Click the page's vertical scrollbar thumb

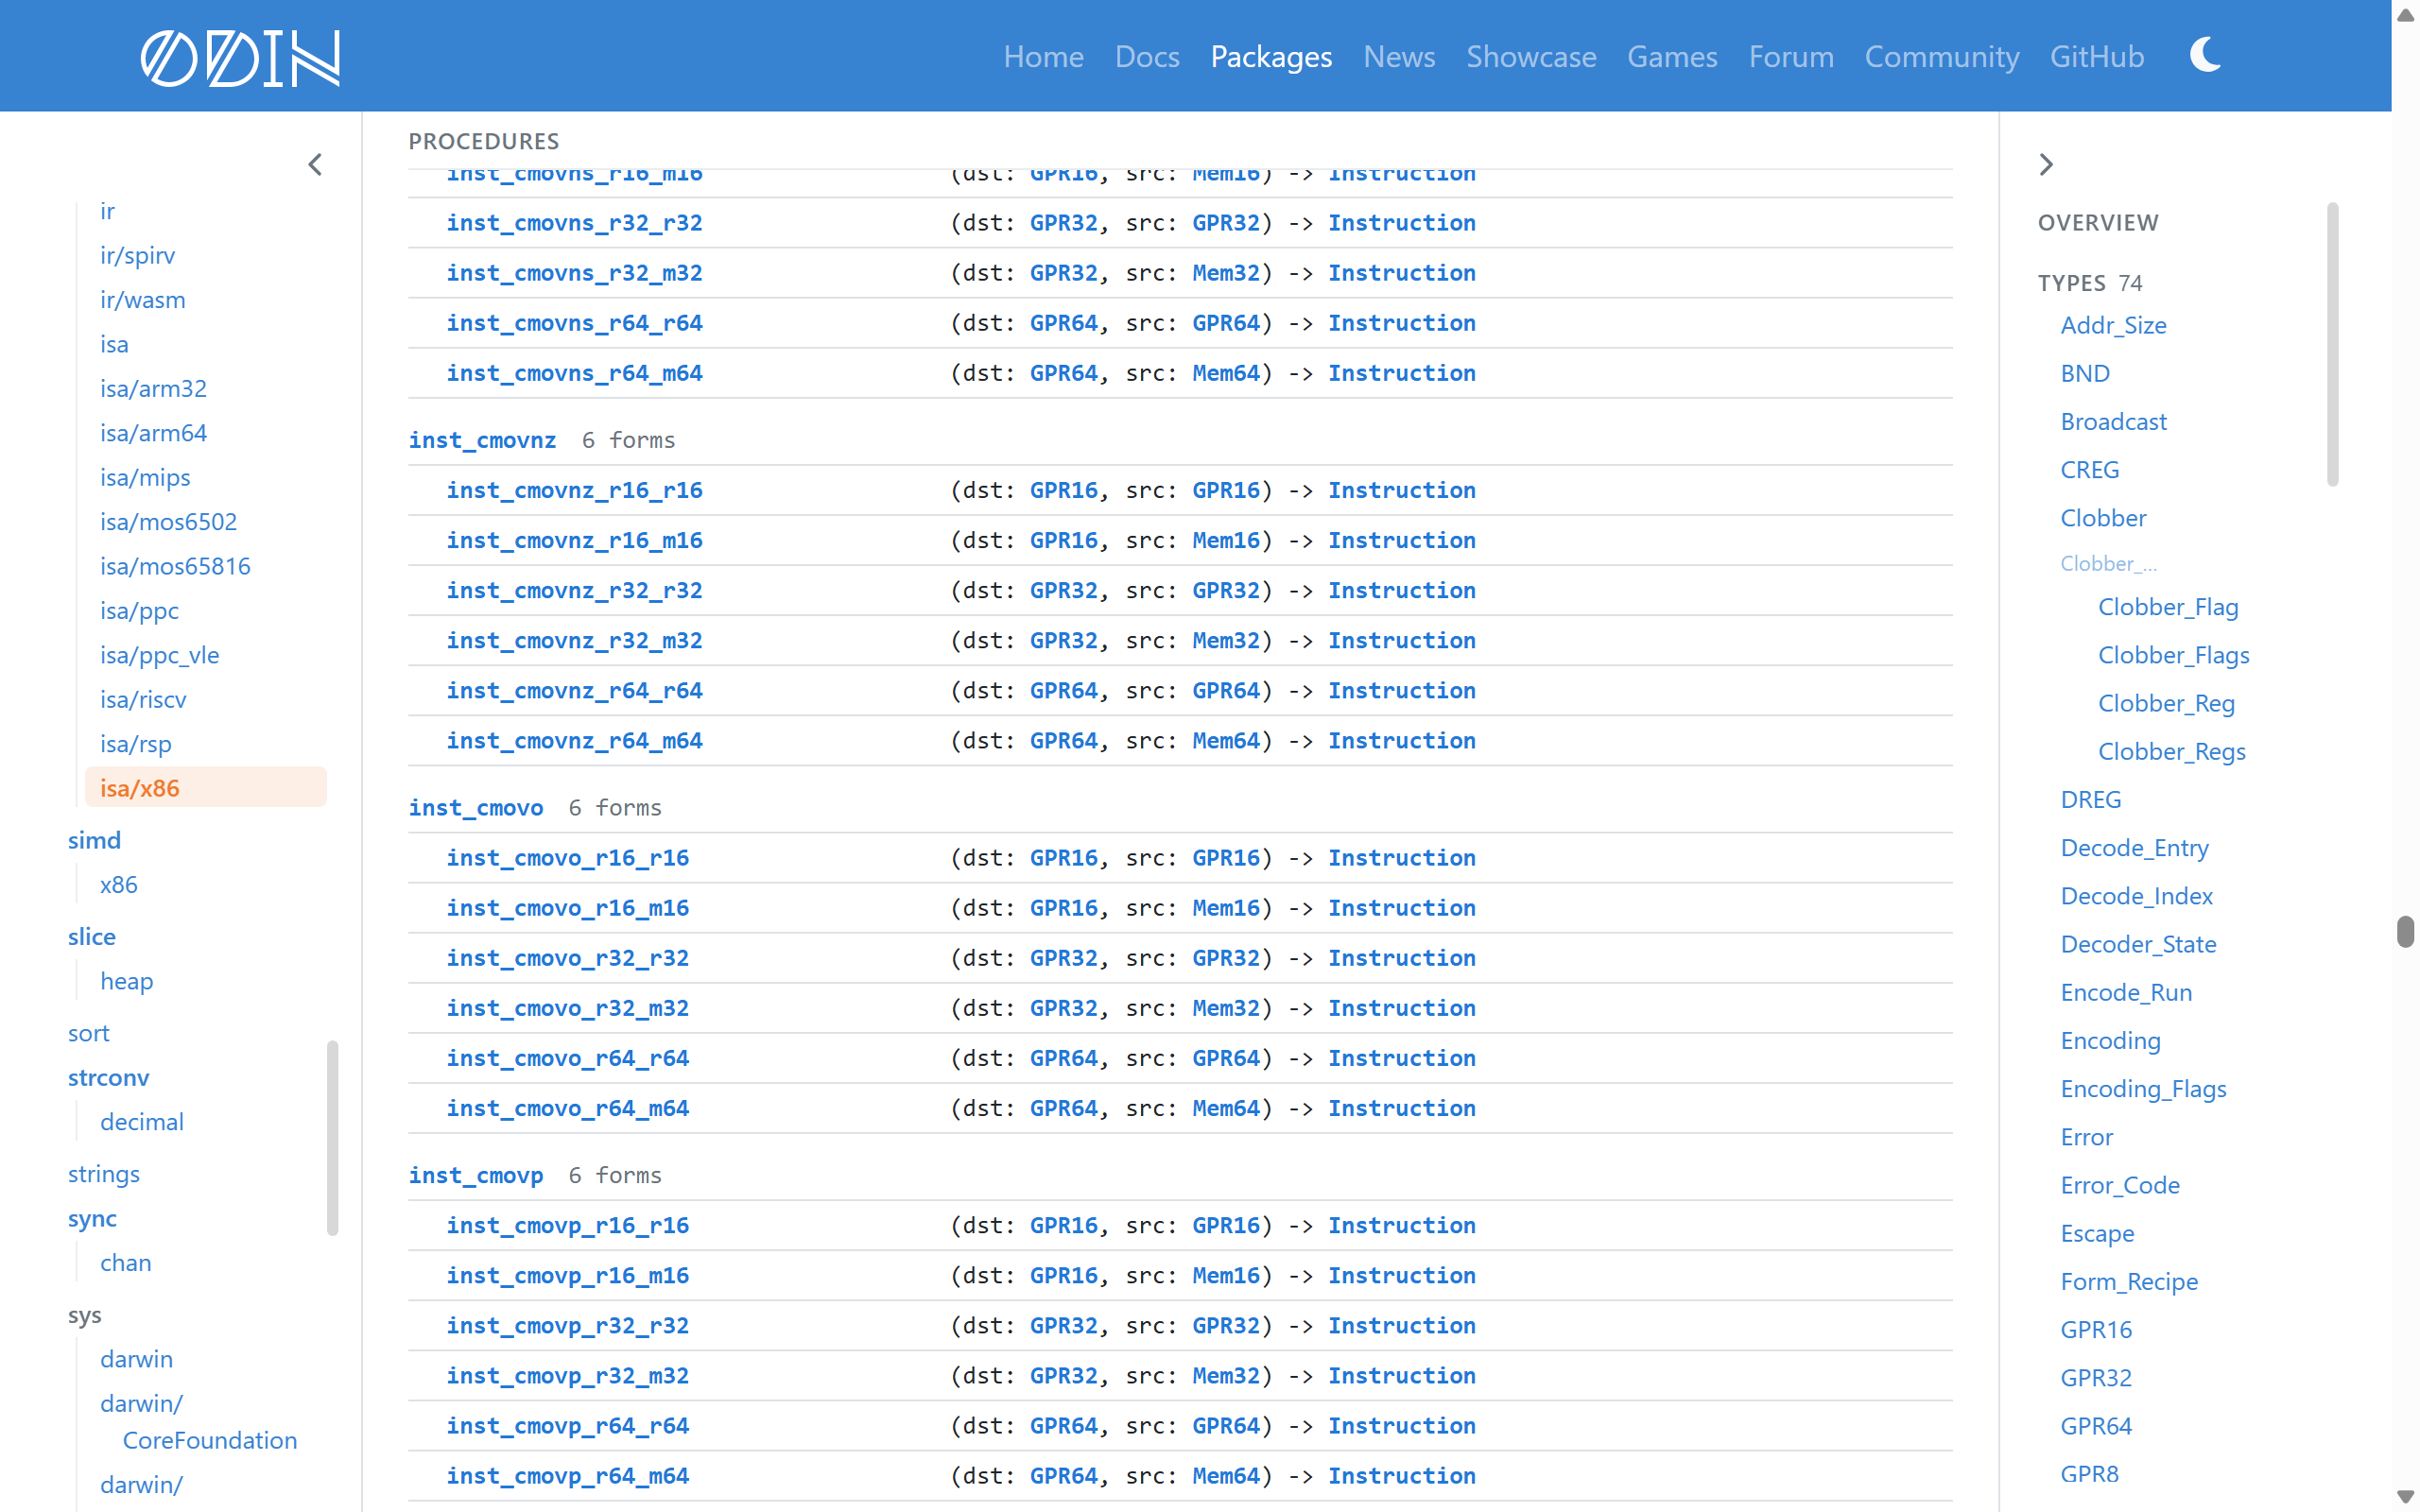point(2405,930)
